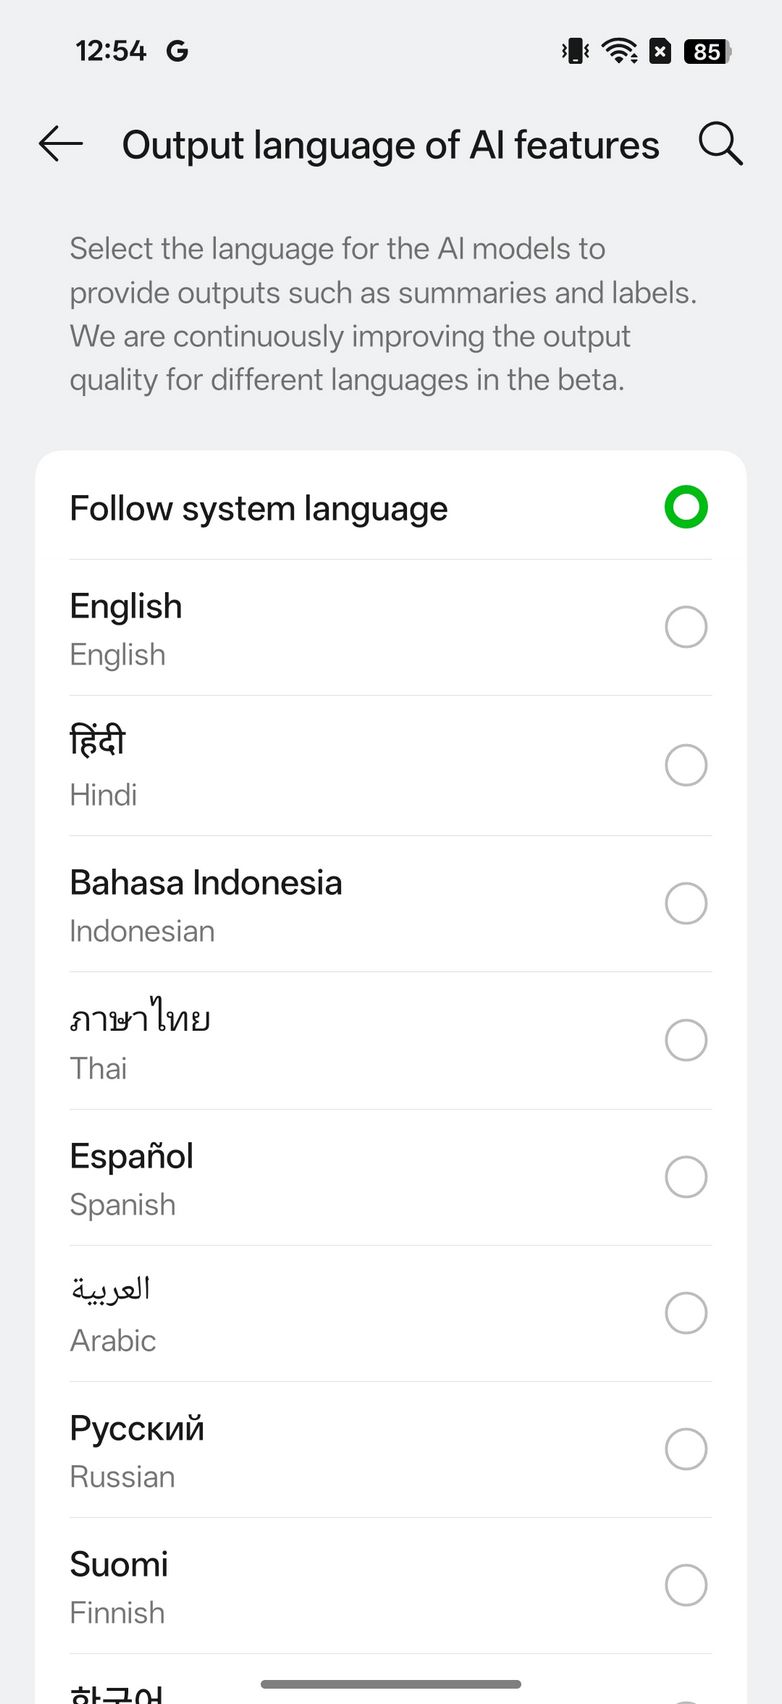782x1704 pixels.
Task: Pick the Thai radio button
Action: click(x=686, y=1040)
